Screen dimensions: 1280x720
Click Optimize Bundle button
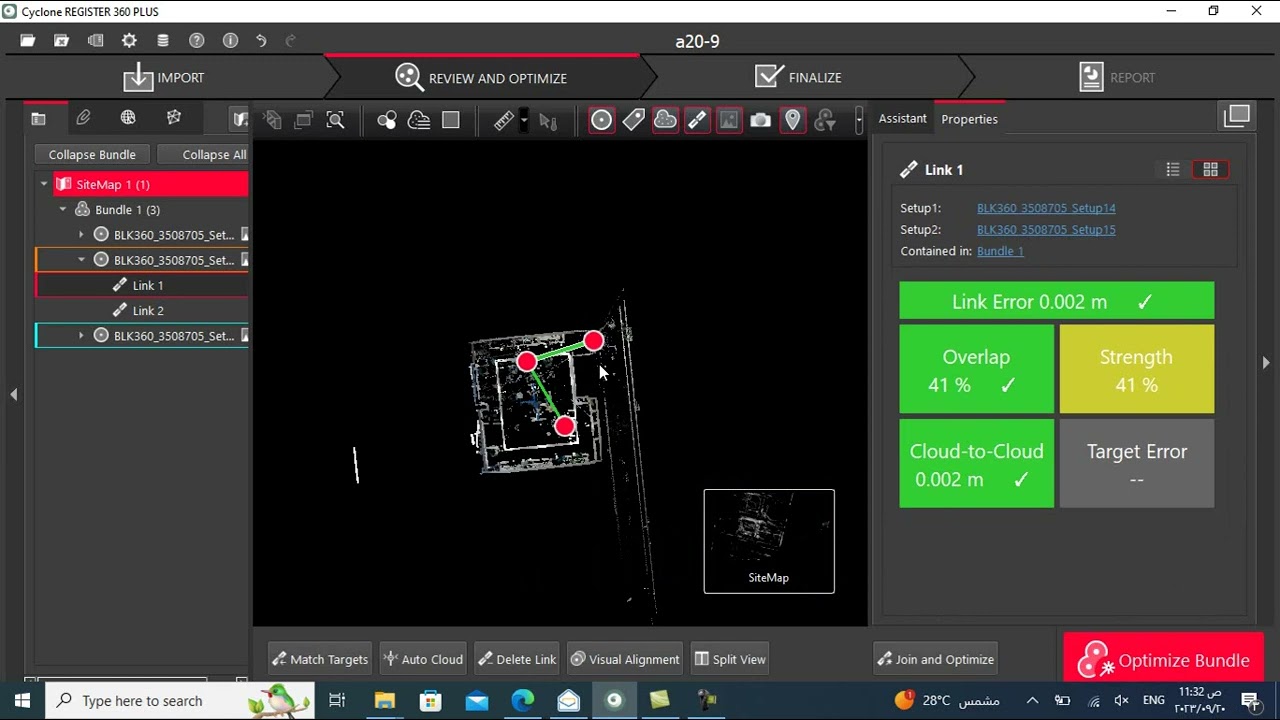point(1163,659)
